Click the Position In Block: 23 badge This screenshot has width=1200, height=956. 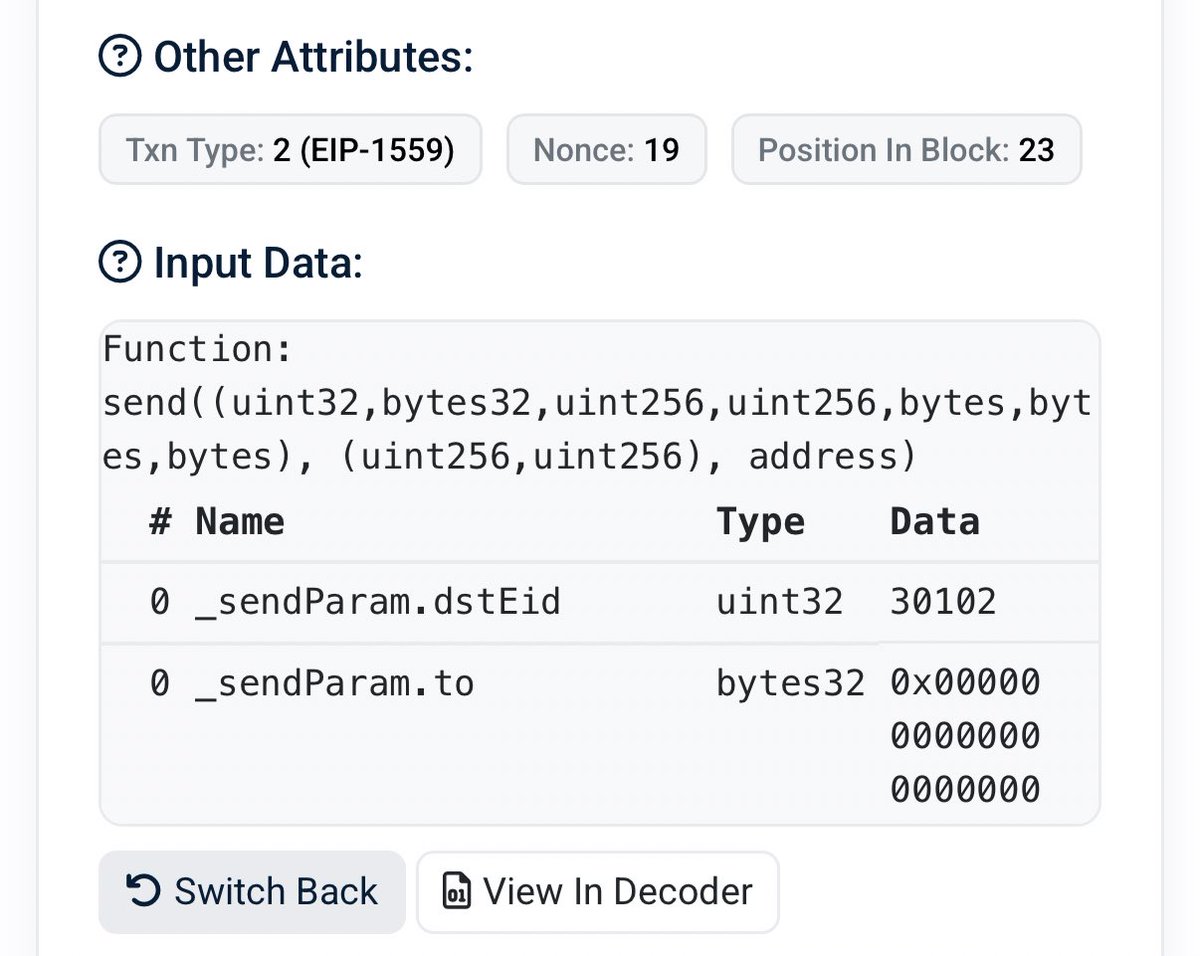tap(907, 150)
